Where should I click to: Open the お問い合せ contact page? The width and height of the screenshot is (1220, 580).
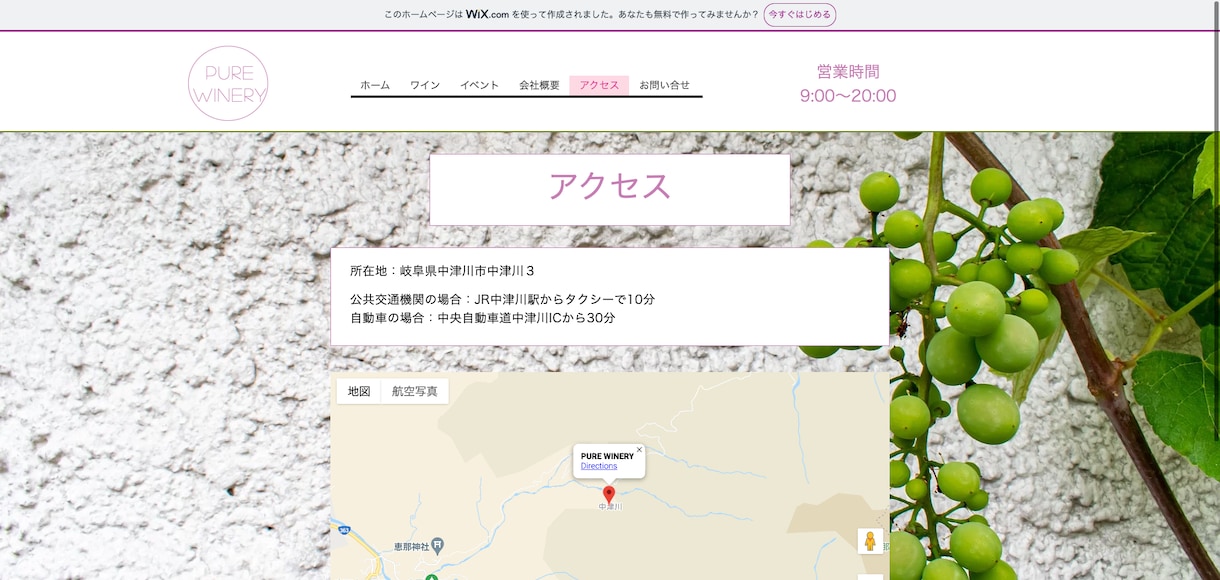(665, 85)
